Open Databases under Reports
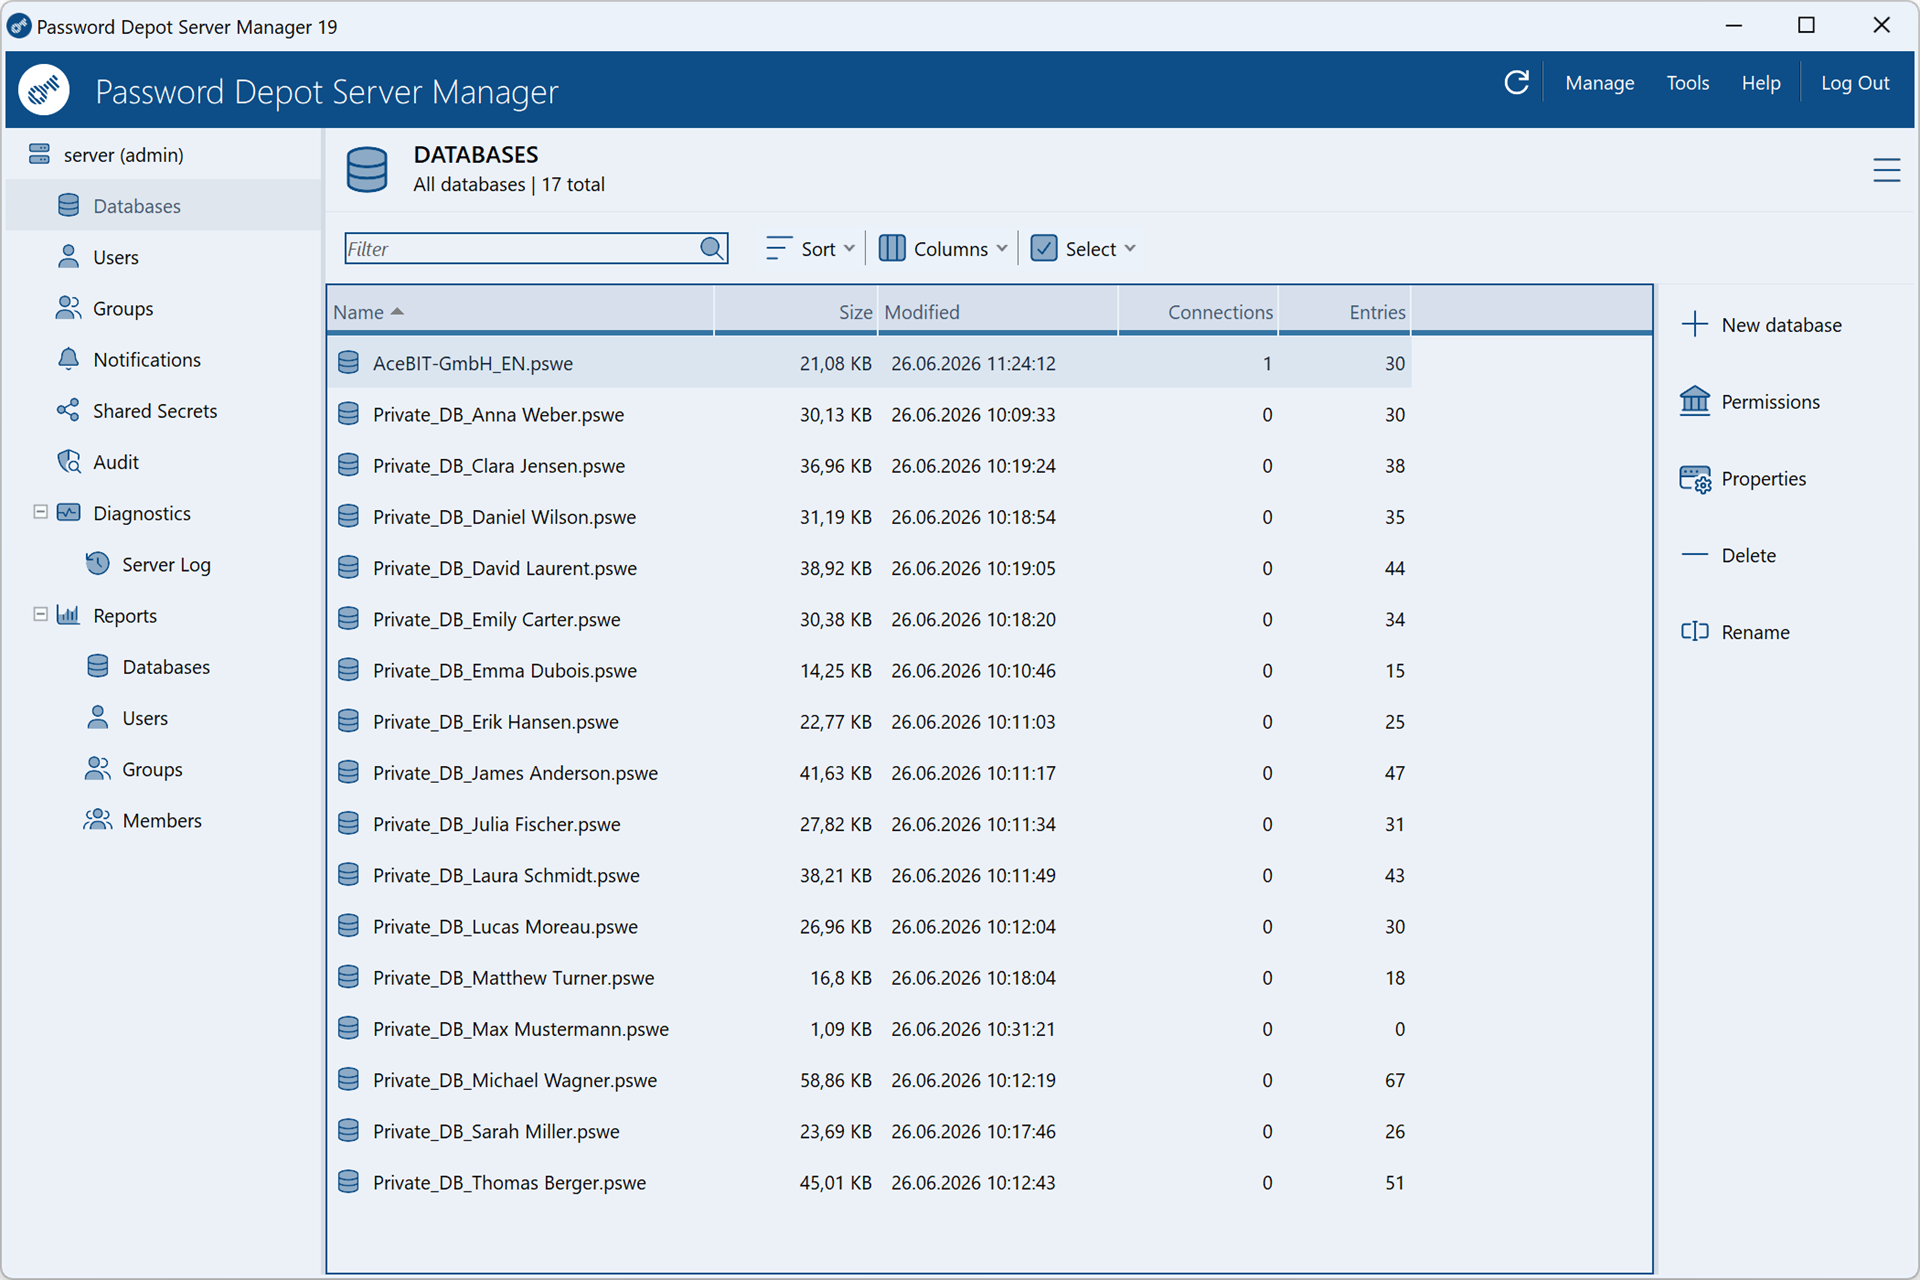1920x1280 pixels. click(166, 667)
